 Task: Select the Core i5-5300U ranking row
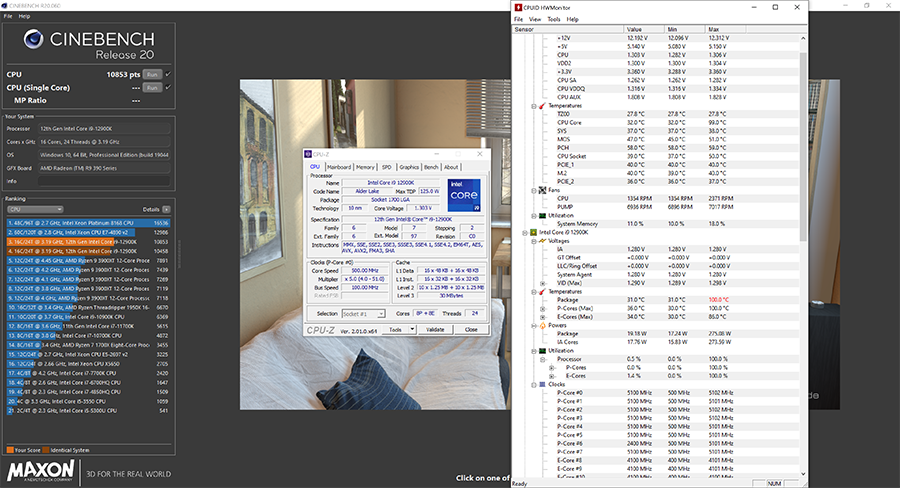[88, 410]
